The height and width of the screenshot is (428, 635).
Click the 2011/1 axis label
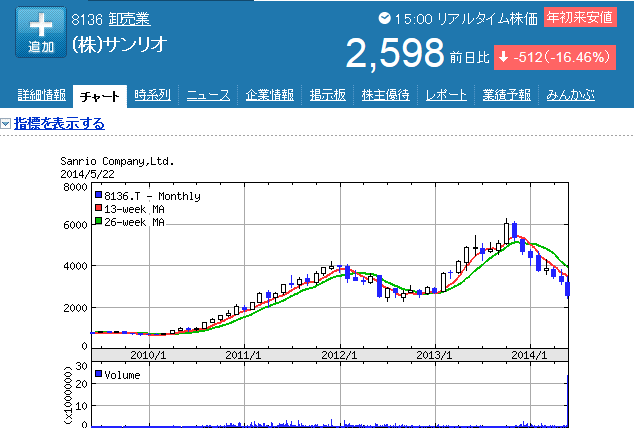pos(243,355)
